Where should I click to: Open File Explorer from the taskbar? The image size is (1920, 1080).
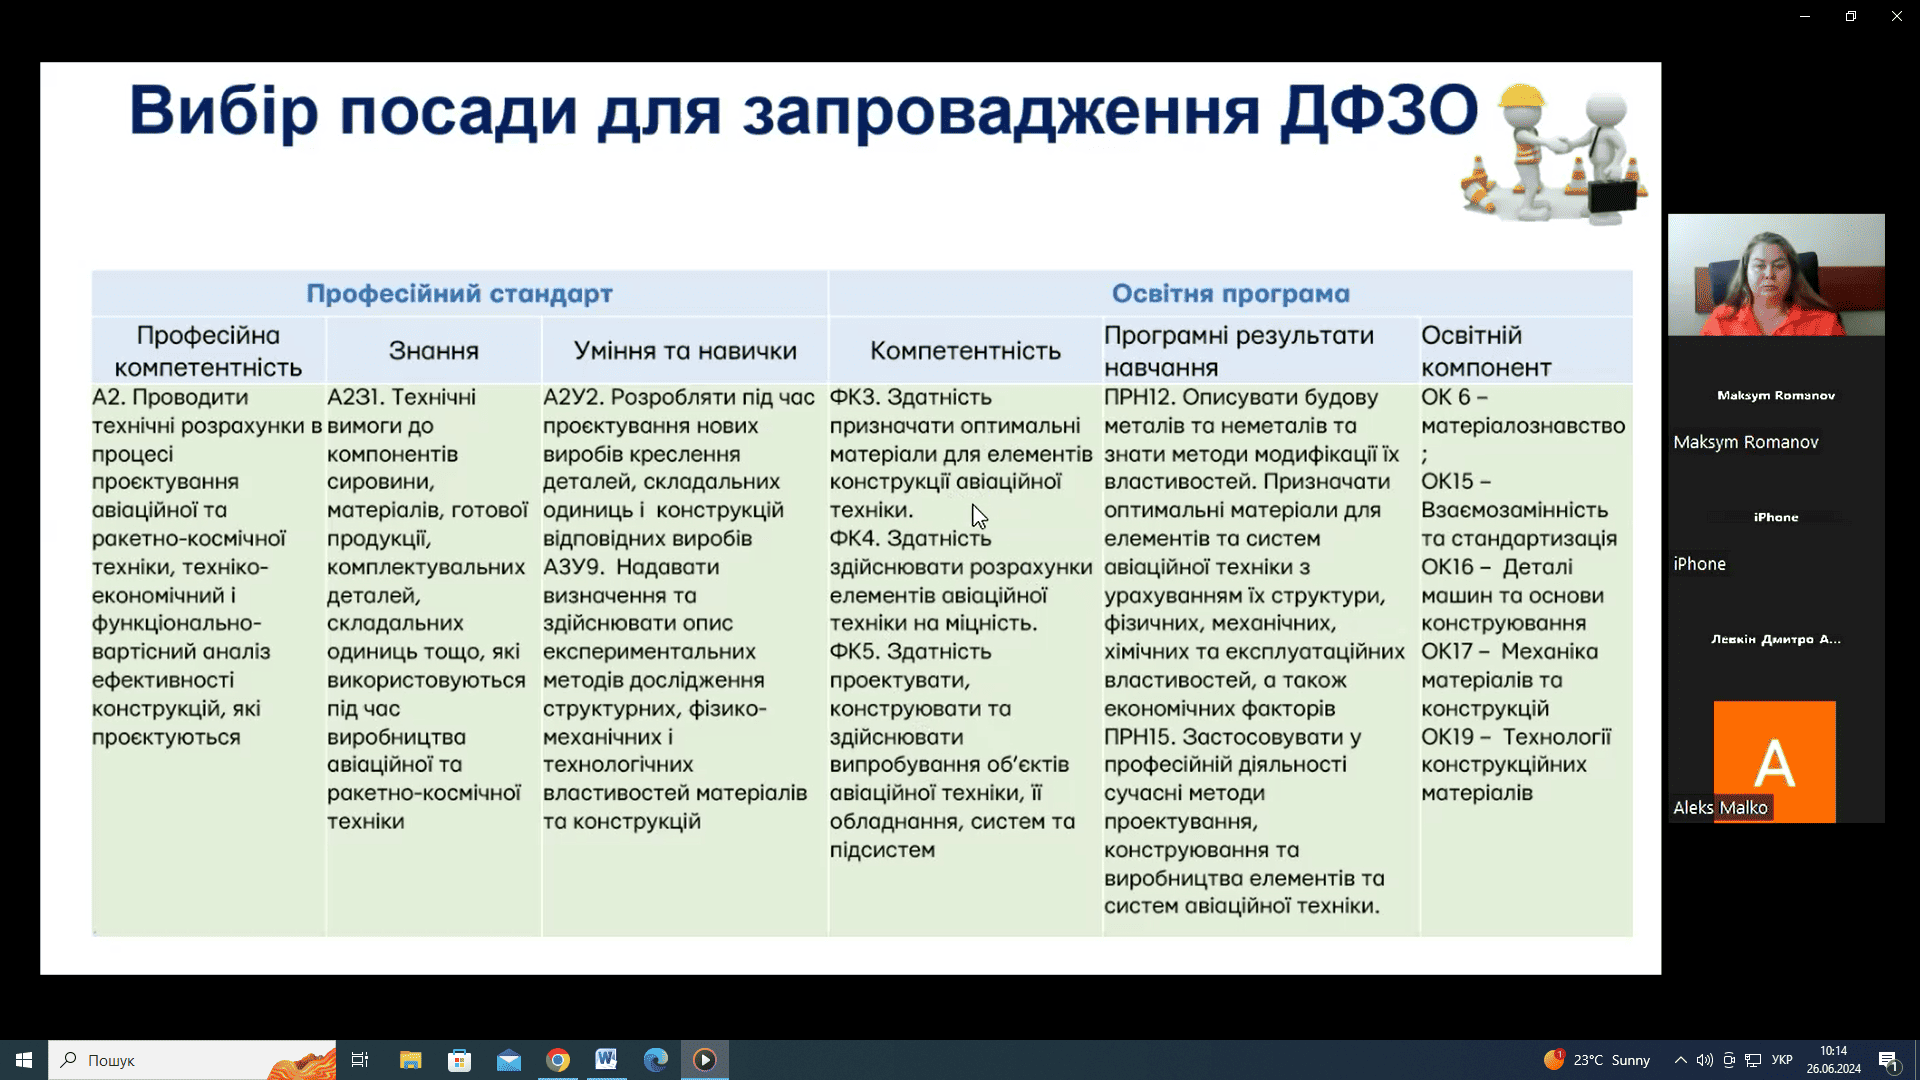tap(410, 1060)
